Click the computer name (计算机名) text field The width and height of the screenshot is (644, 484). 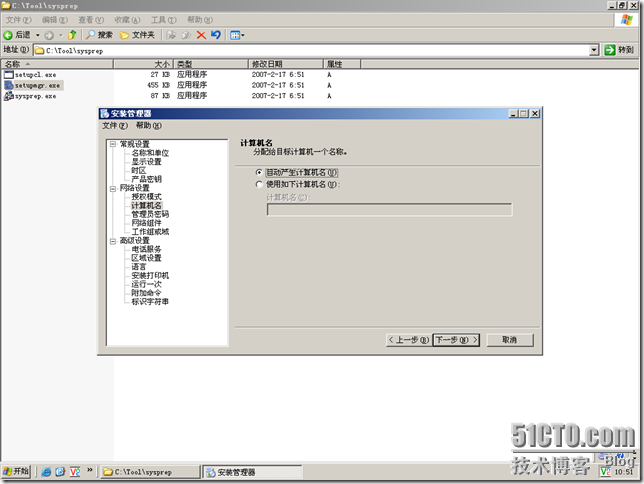point(389,210)
